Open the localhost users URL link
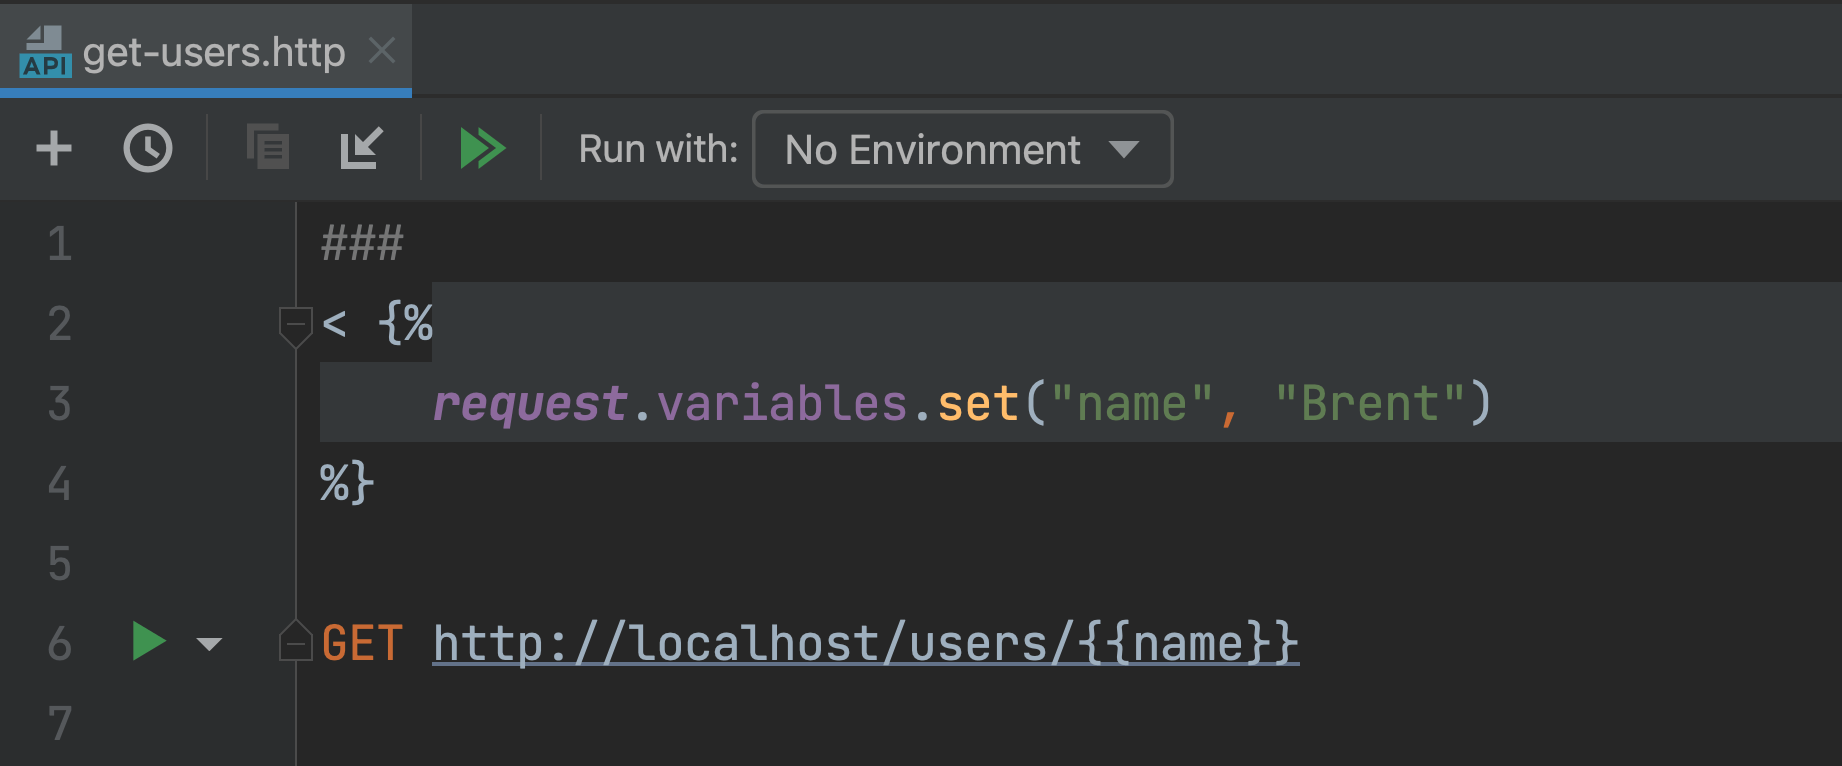The image size is (1842, 766). (x=865, y=643)
